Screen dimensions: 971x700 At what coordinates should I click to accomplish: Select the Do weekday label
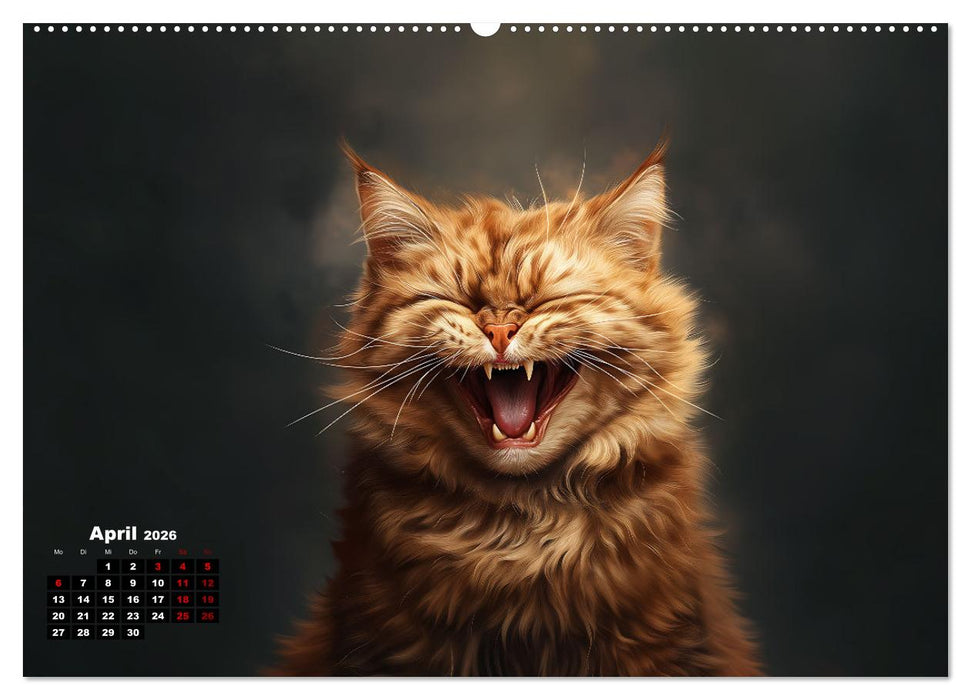tap(133, 552)
